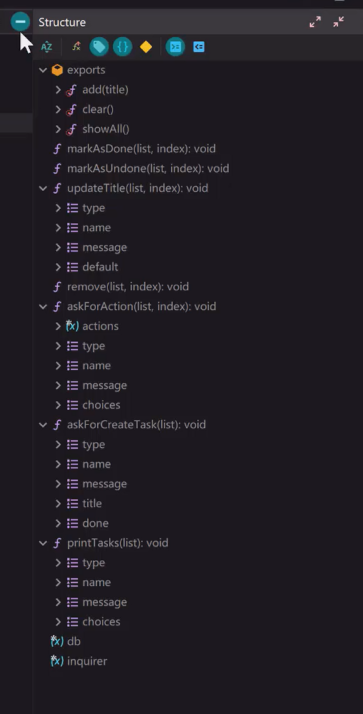Toggle the curly braces filter button
The image size is (363, 714).
click(123, 47)
